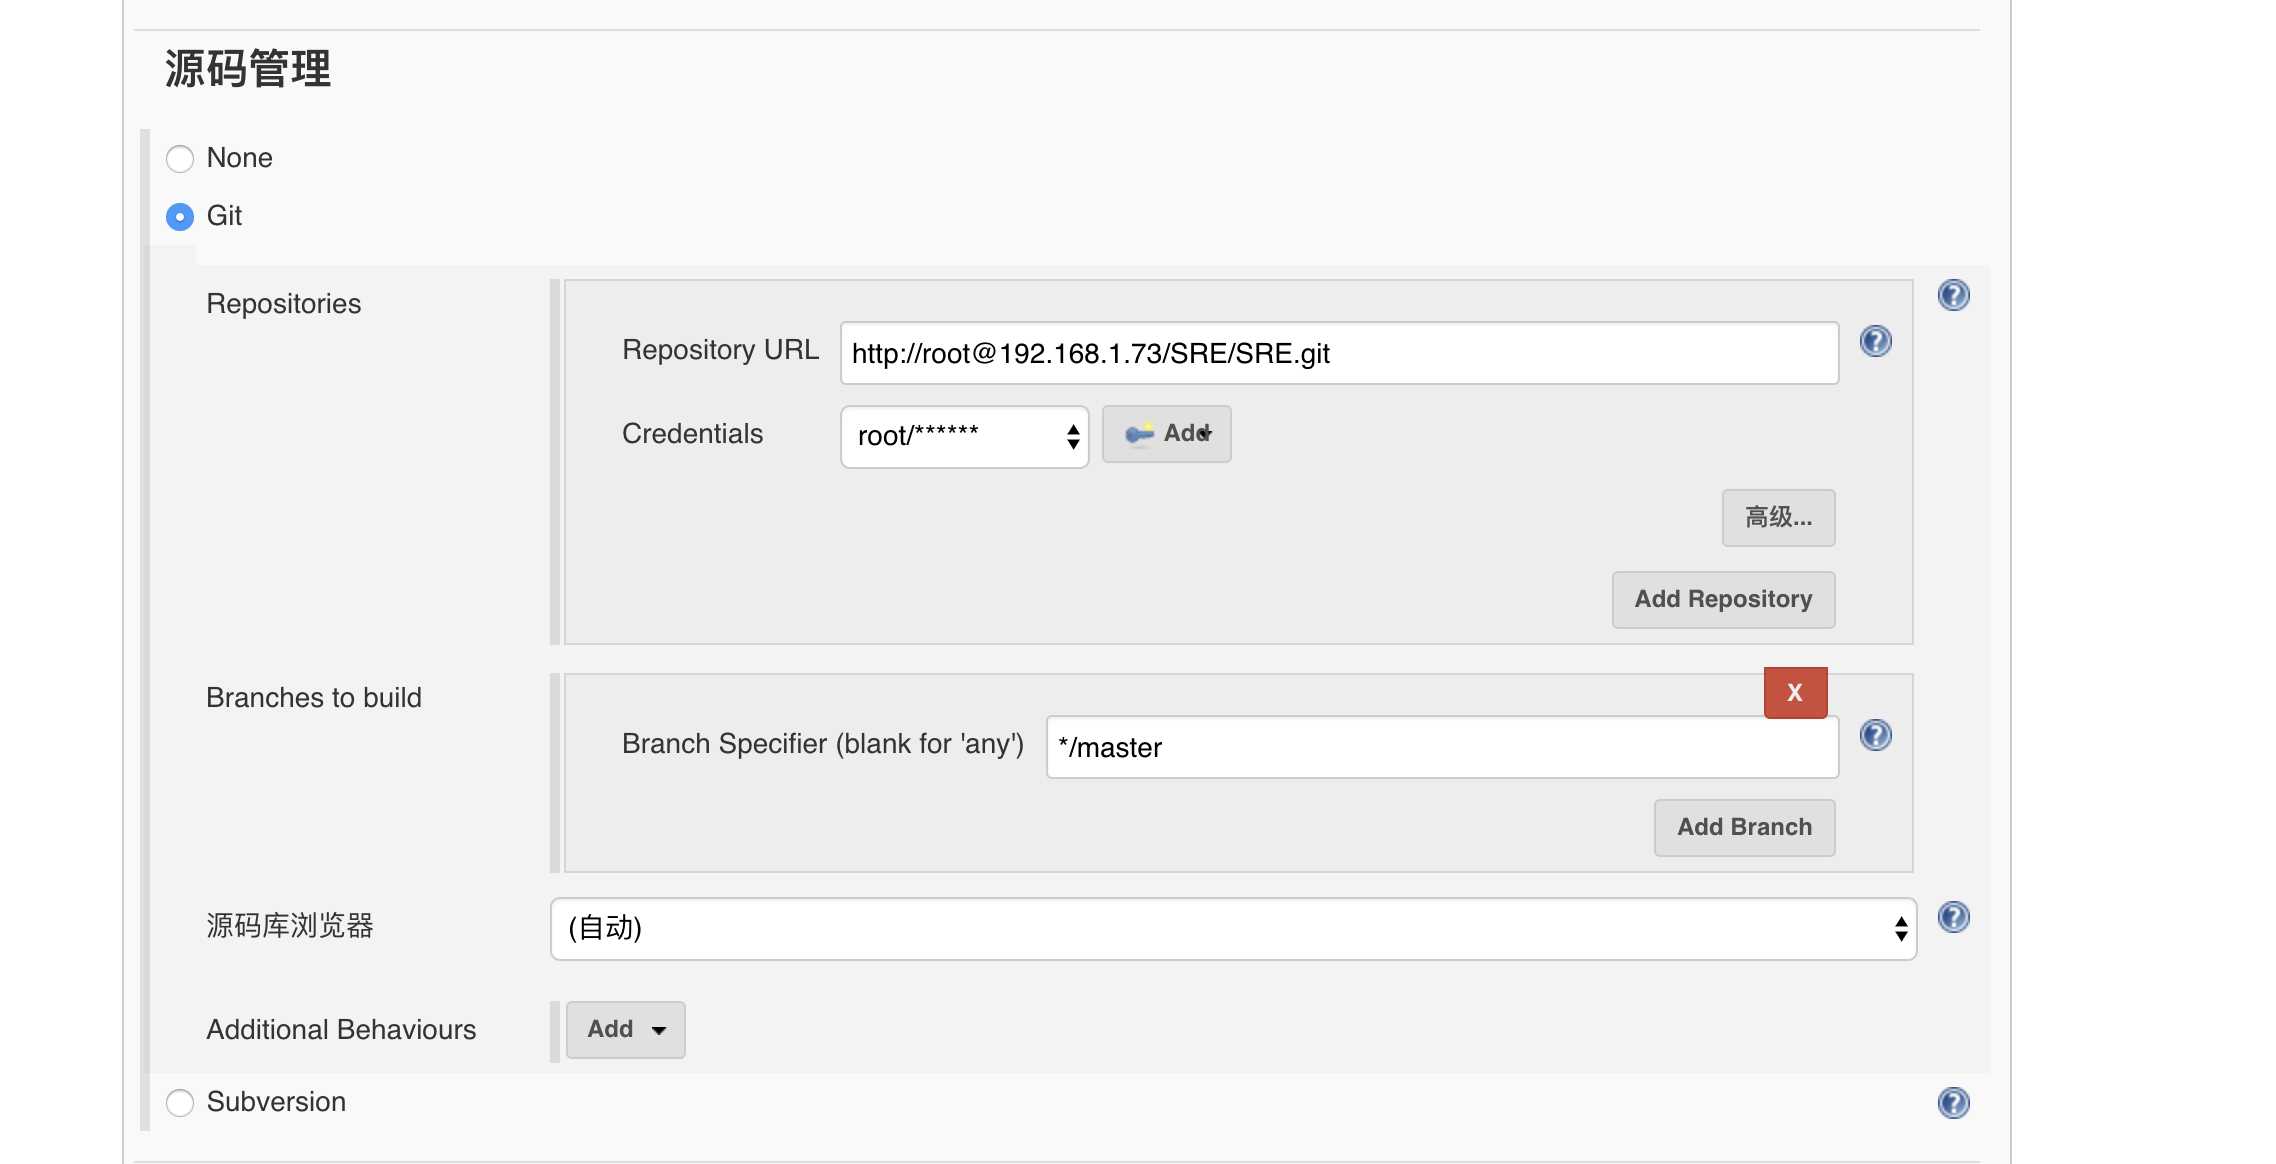This screenshot has height=1164, width=2276.
Task: Open the Credentials root/****** dropdown
Action: 964,436
